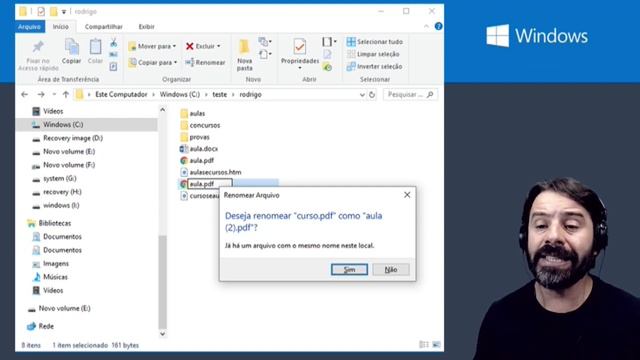Viewport: 640px width, 360px height.
Task: Select Imagens library
Action: (x=56, y=264)
